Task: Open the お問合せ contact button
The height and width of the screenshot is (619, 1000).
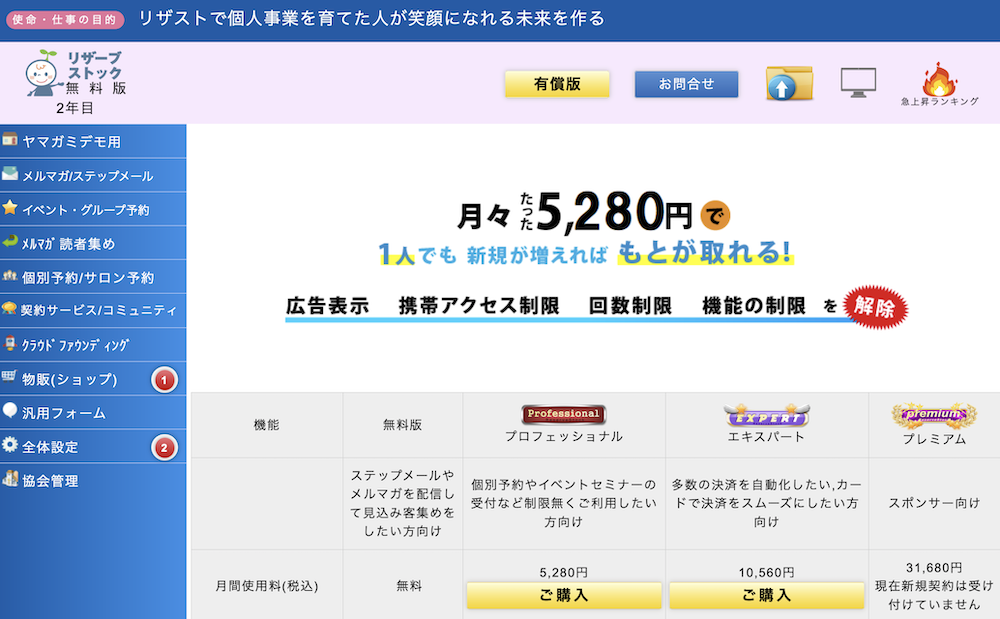Action: [x=686, y=84]
